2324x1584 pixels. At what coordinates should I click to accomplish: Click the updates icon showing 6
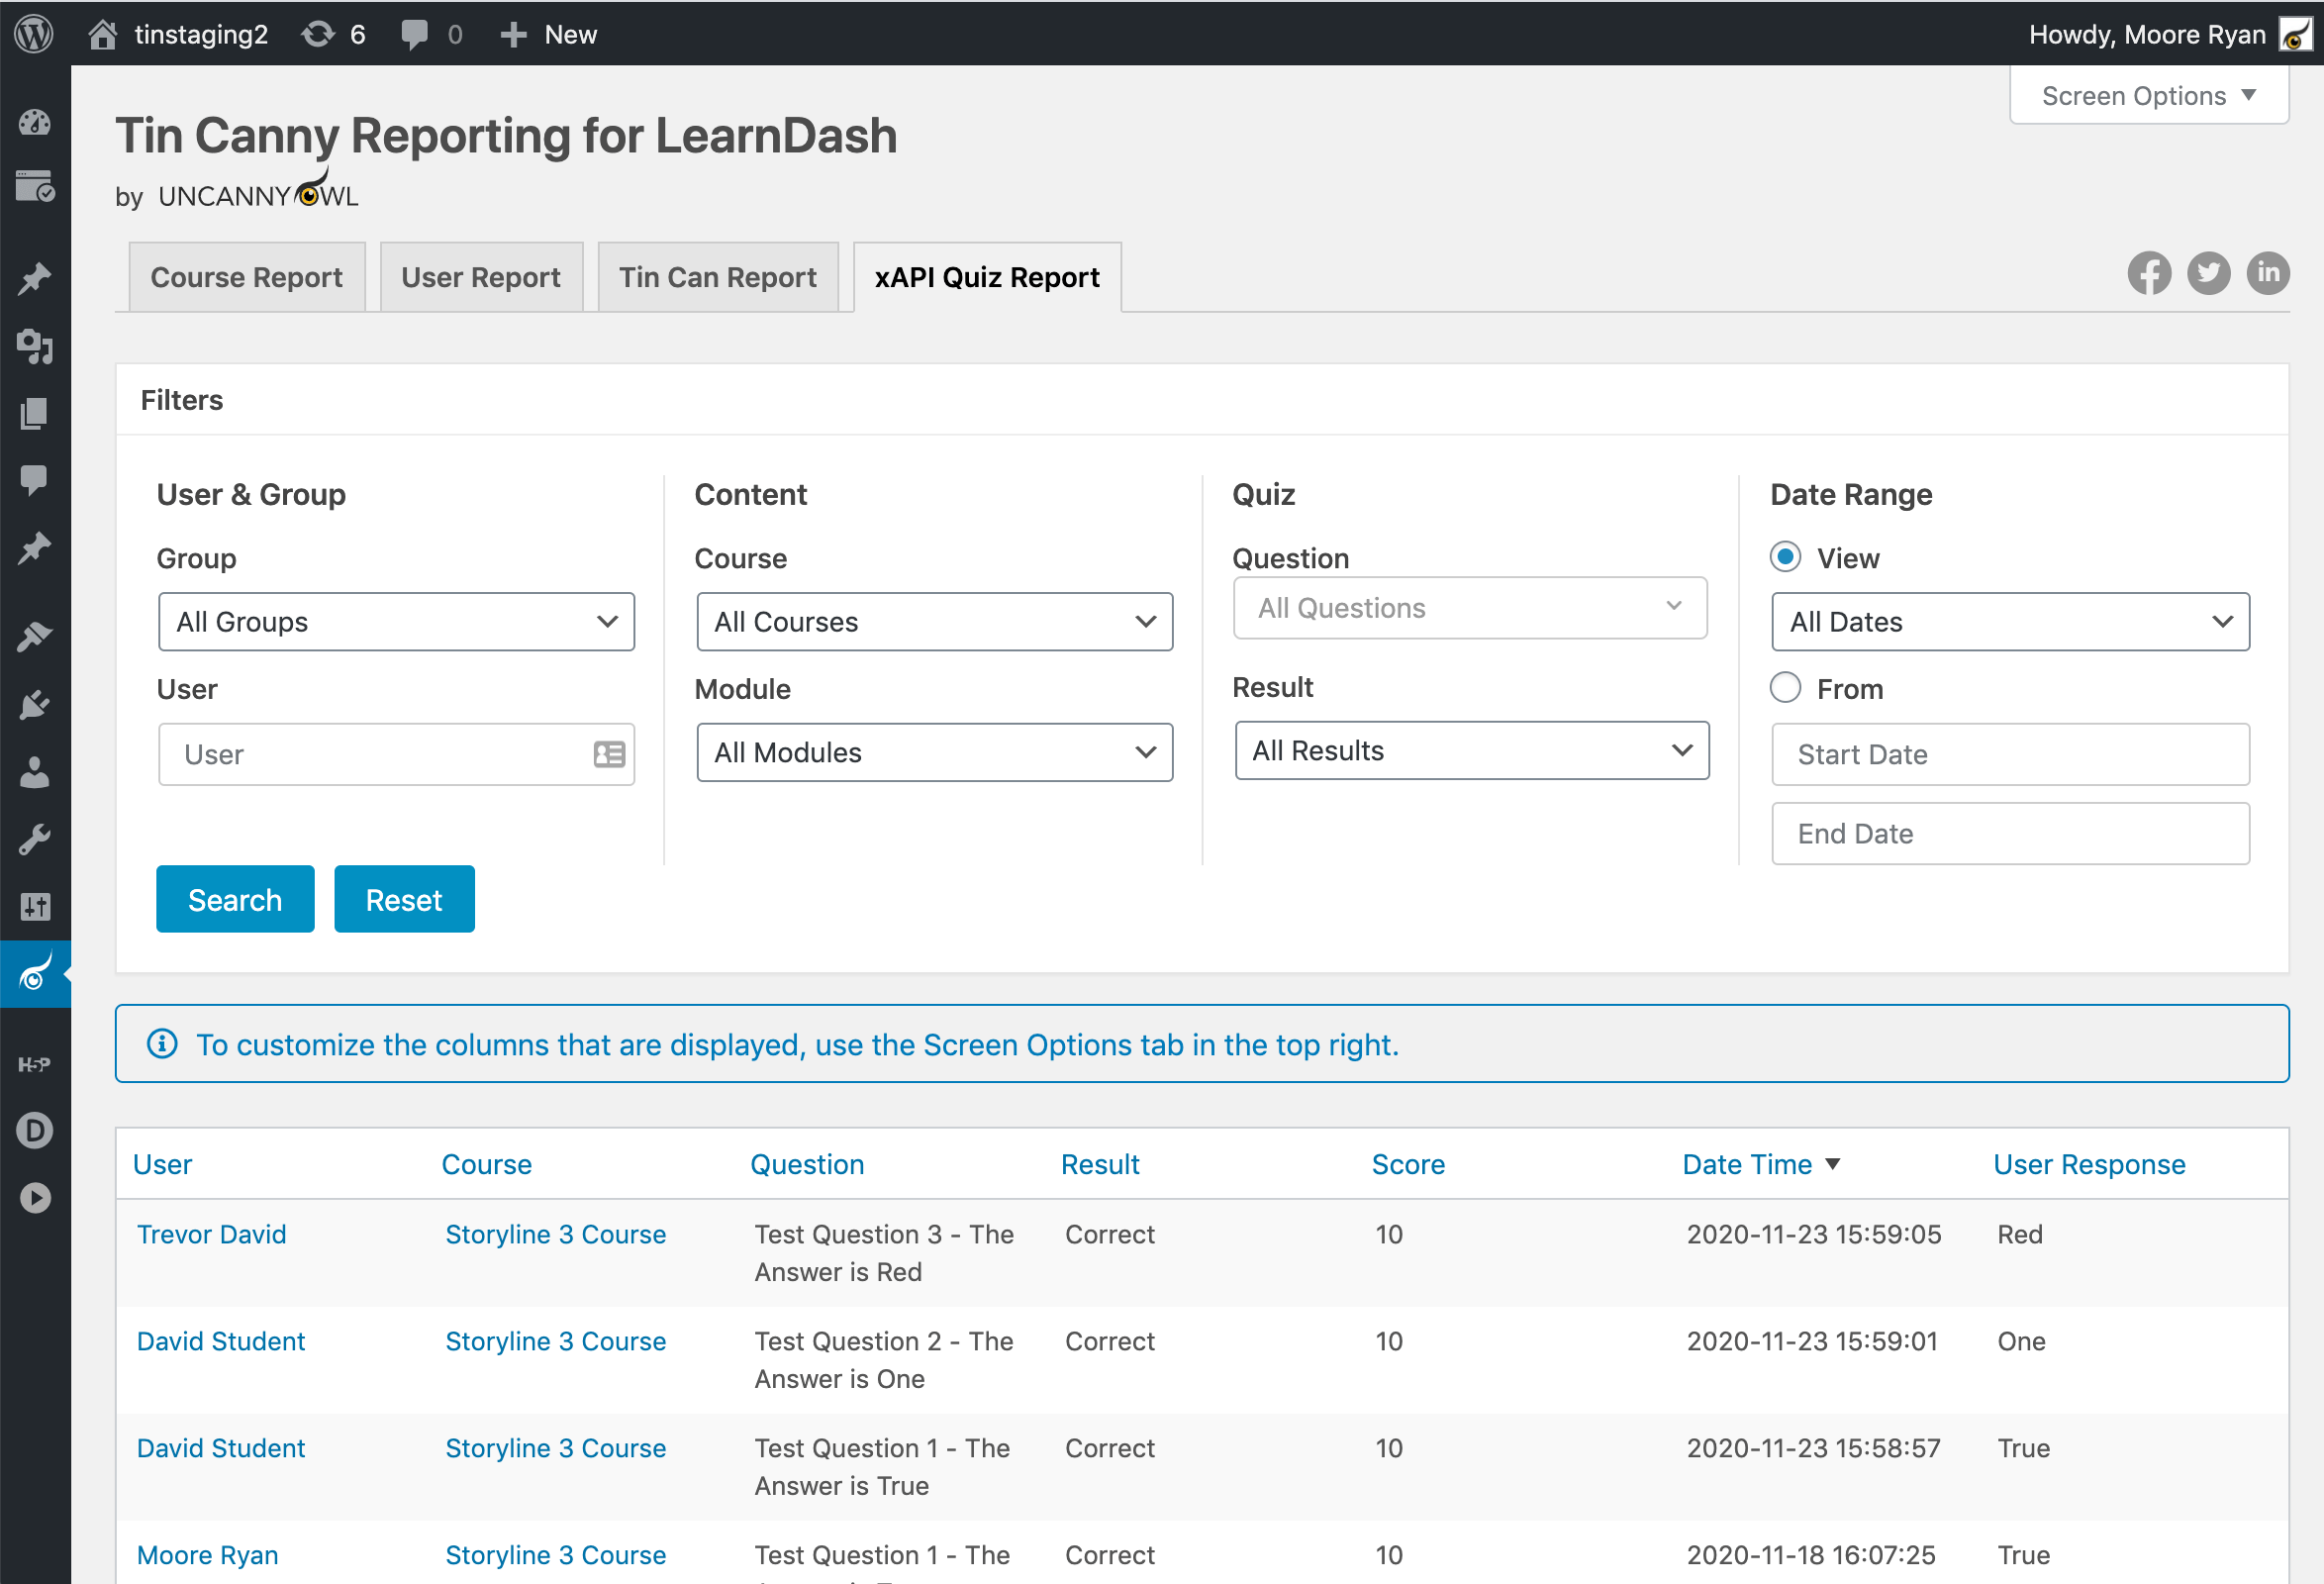tap(333, 34)
